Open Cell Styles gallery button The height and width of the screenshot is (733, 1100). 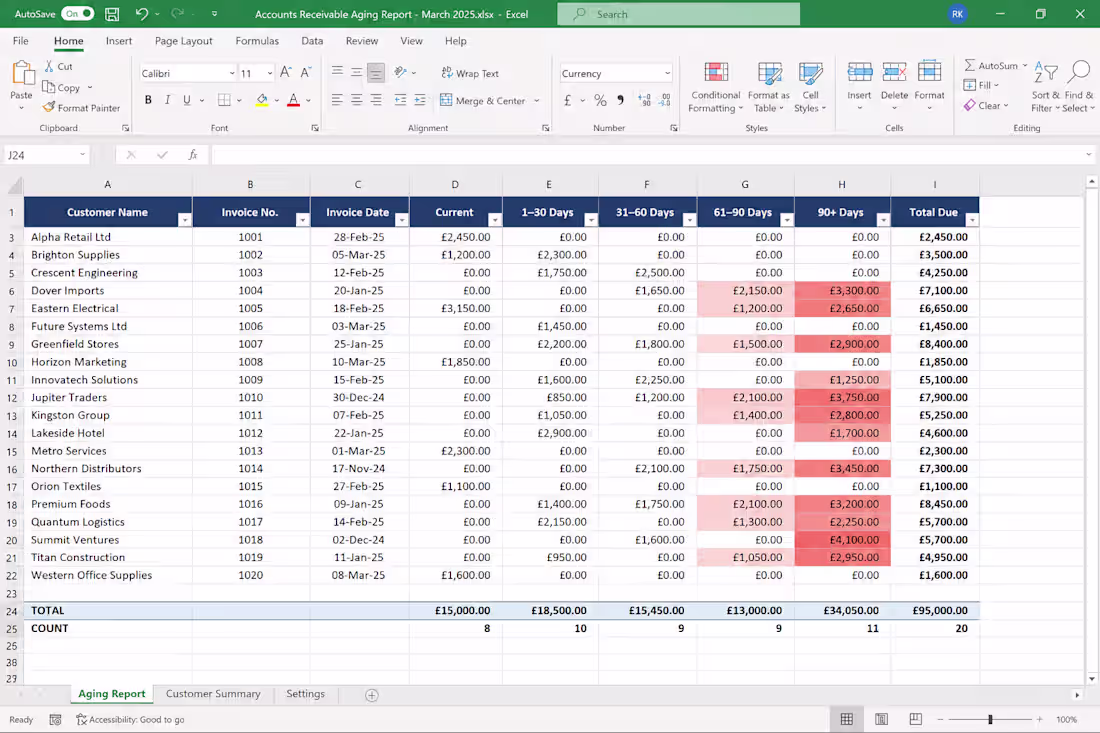(810, 87)
